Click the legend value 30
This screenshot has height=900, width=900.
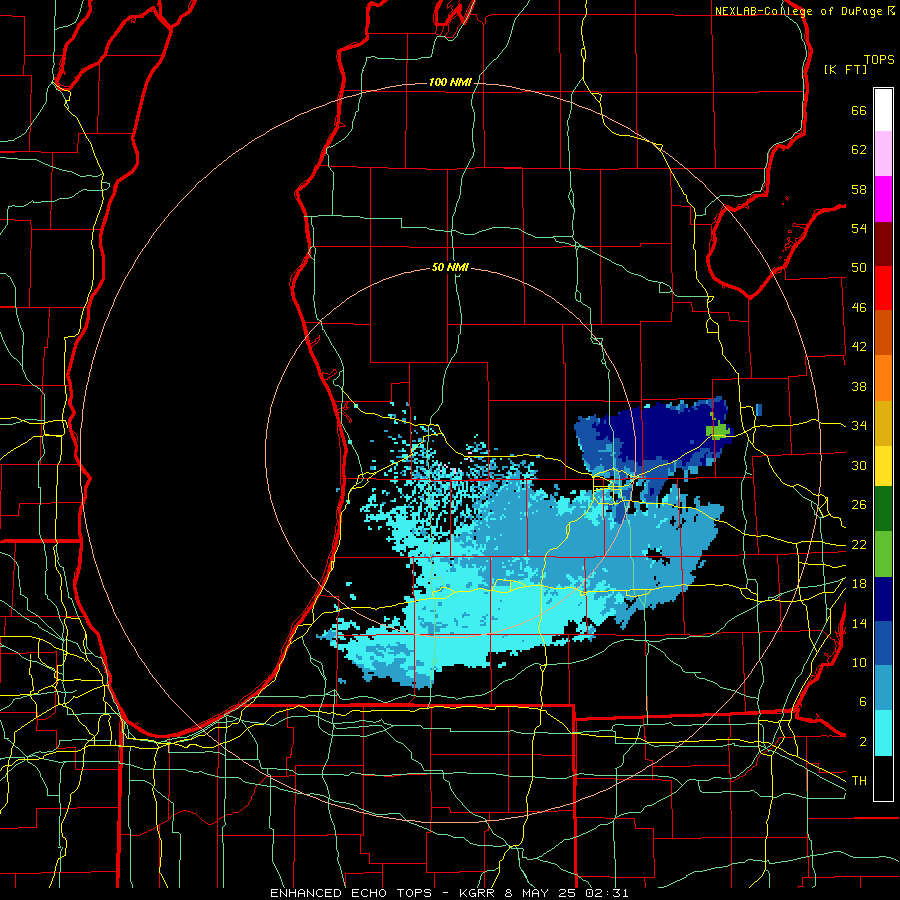(x=859, y=465)
